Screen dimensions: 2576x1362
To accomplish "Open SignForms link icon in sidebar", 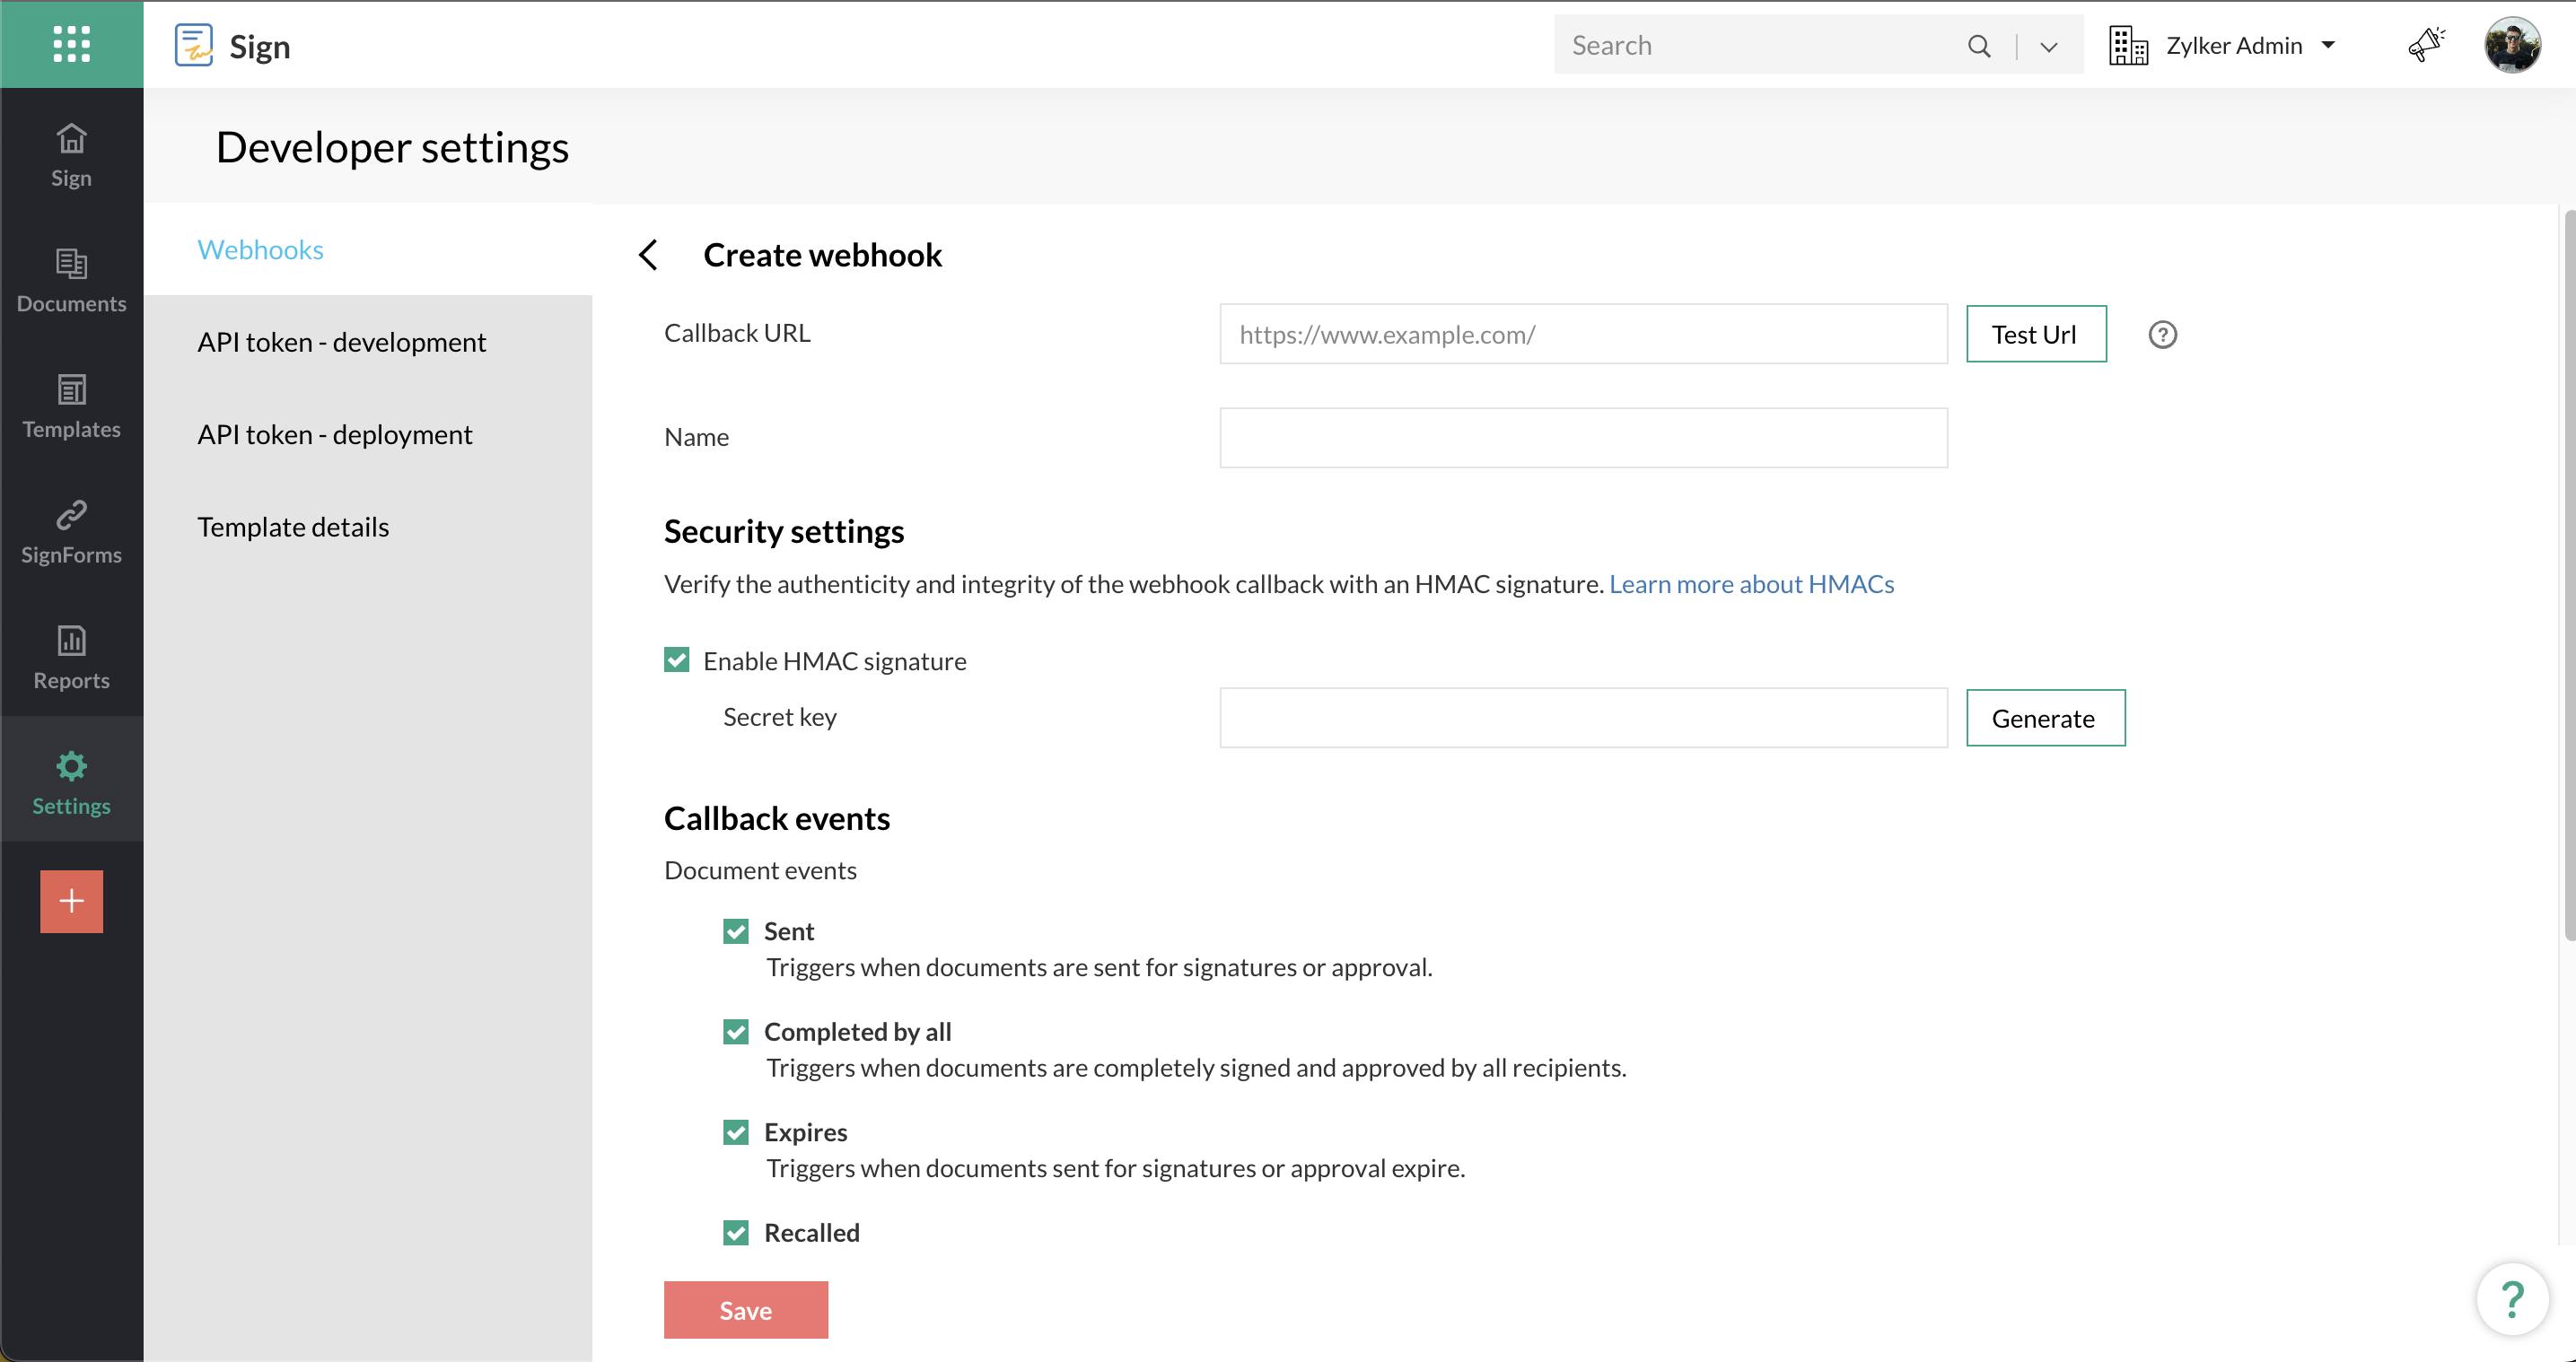I will point(71,532).
